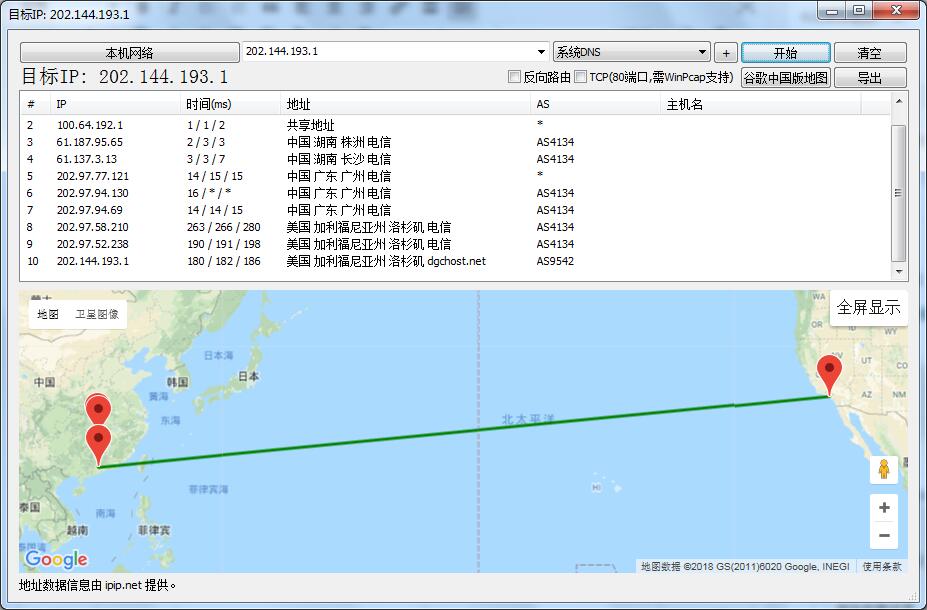This screenshot has height=610, width=927.
Task: Click the 导出 export button
Action: (x=869, y=78)
